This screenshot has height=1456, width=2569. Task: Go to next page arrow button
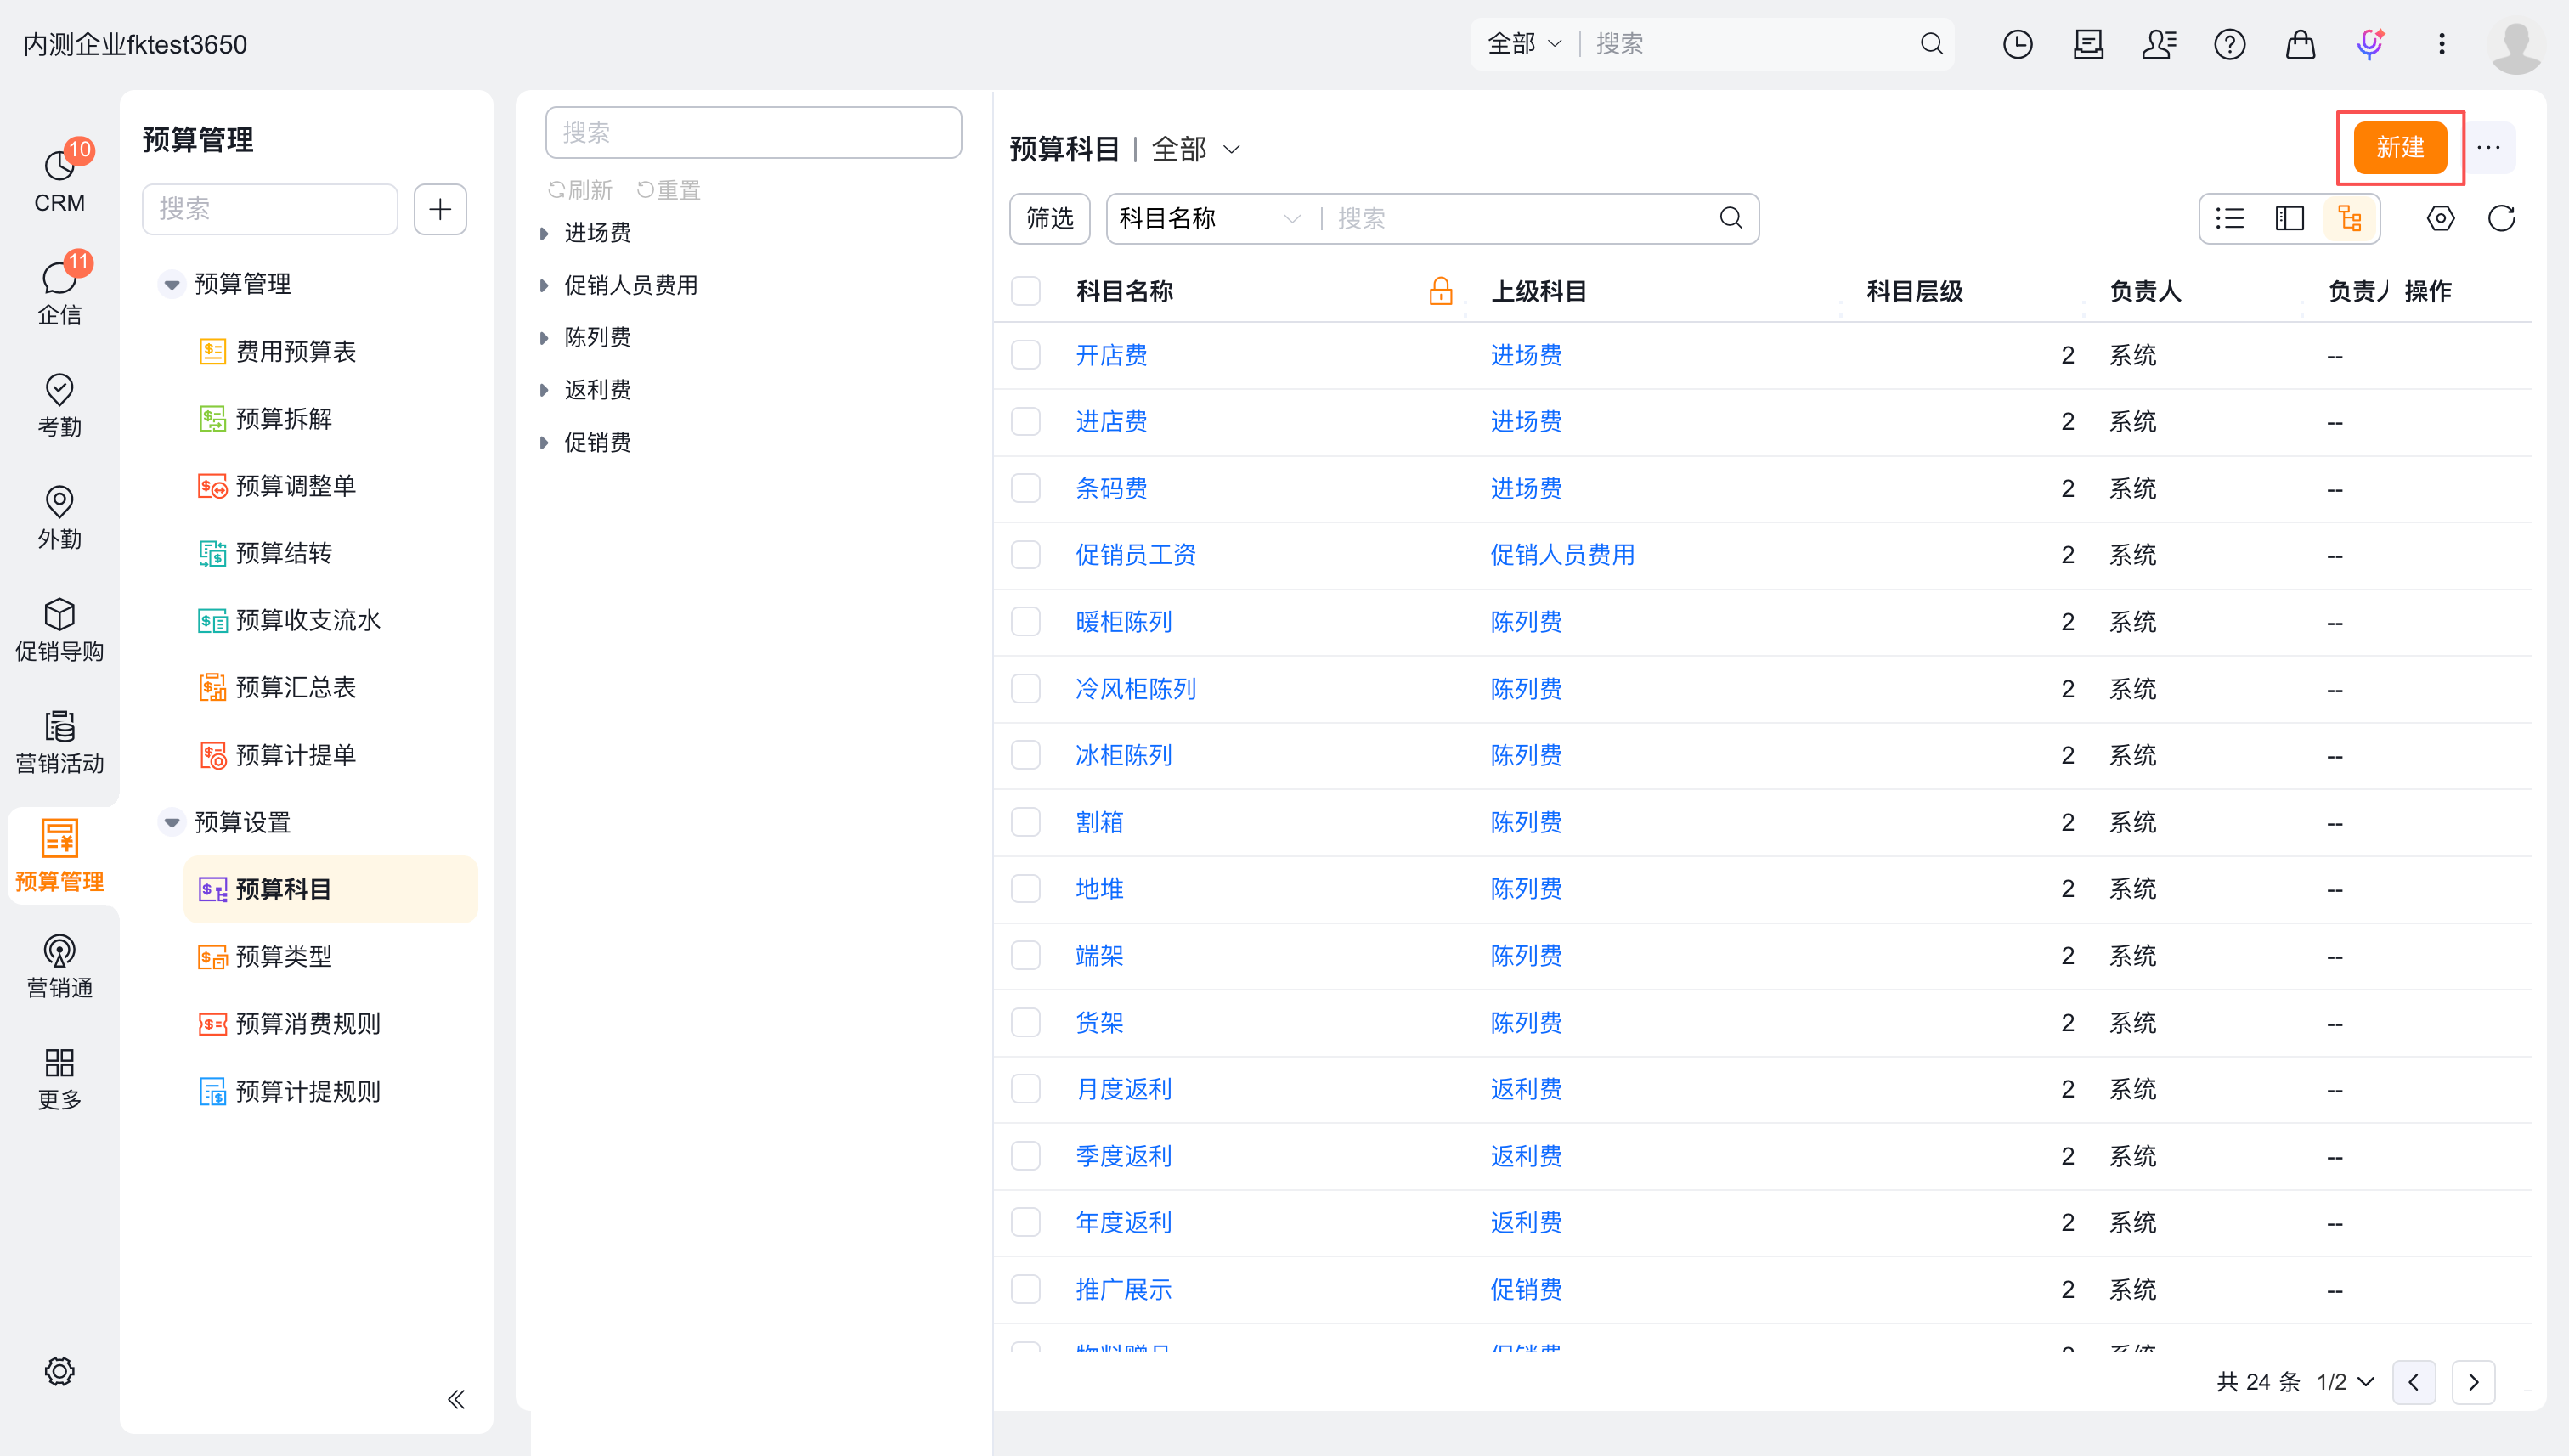(x=2473, y=1382)
